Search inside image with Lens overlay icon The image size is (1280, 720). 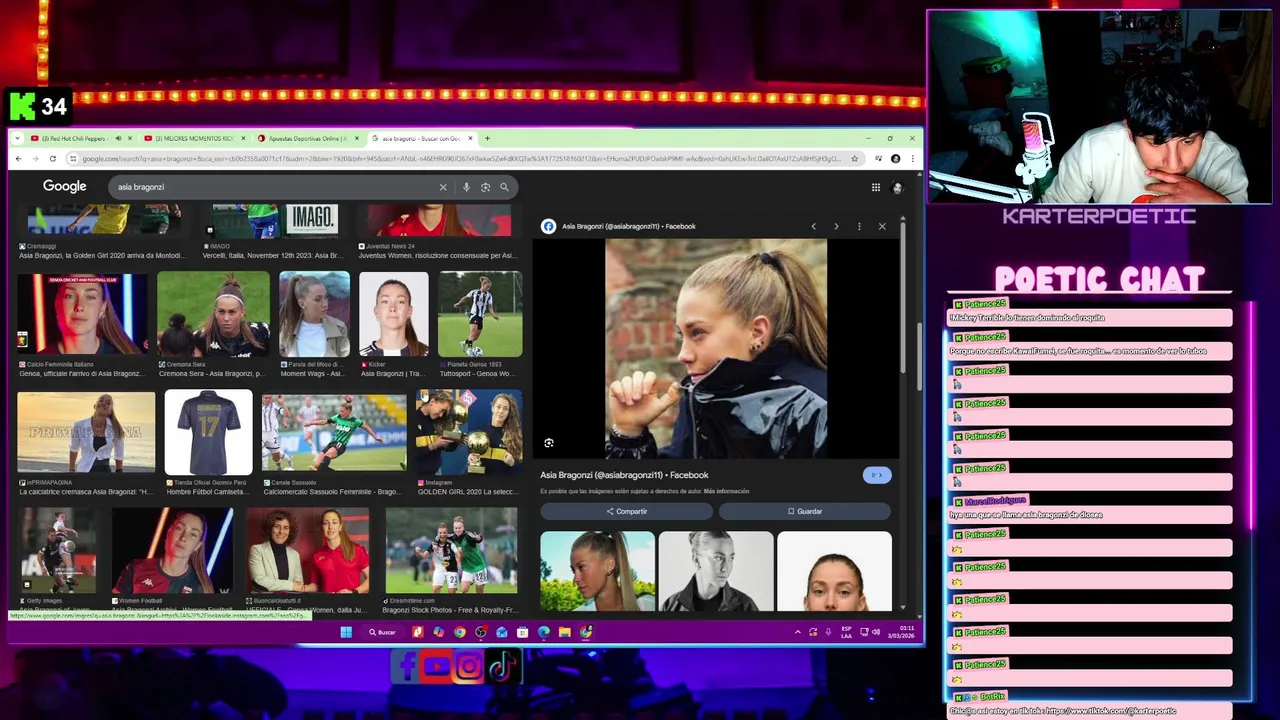pos(549,443)
